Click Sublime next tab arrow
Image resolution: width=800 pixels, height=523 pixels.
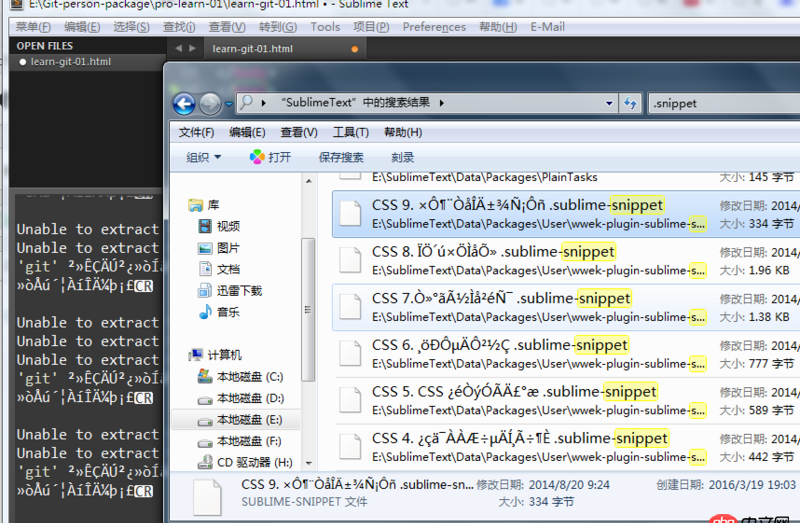click(x=192, y=48)
